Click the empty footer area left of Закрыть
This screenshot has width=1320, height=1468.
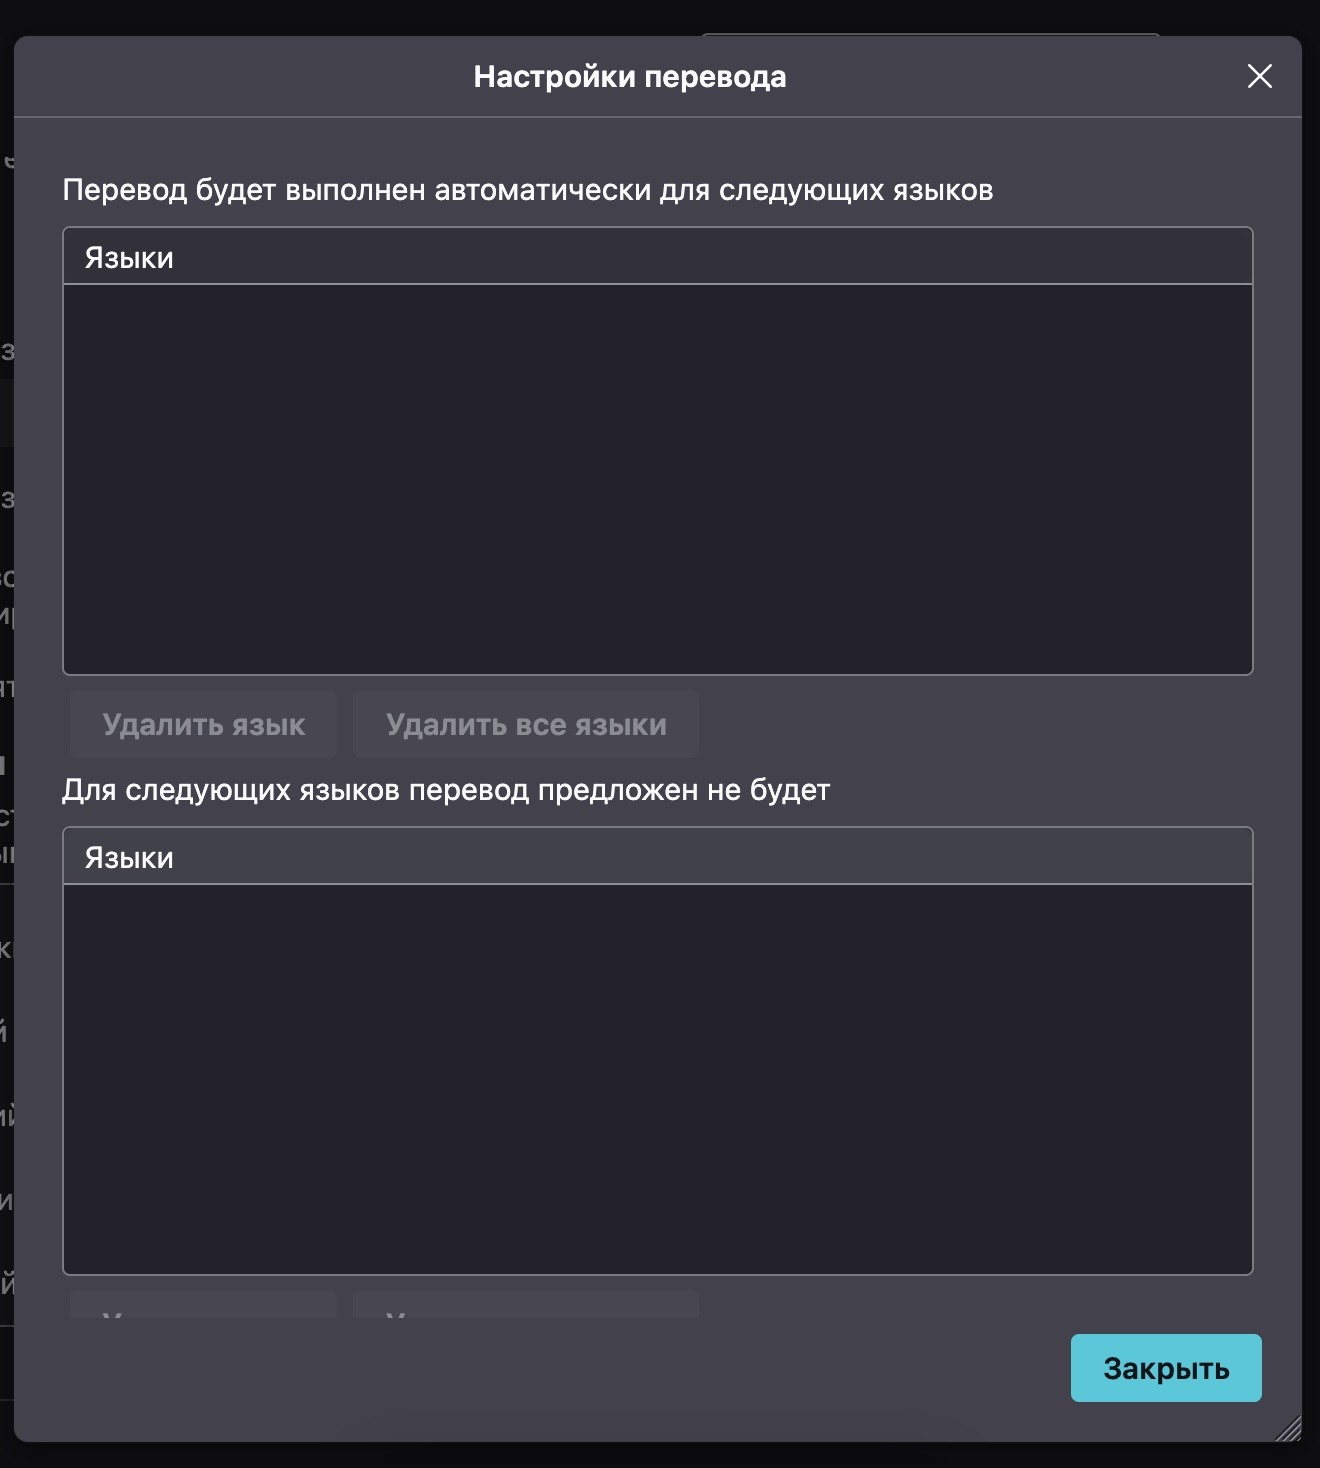(x=540, y=1368)
